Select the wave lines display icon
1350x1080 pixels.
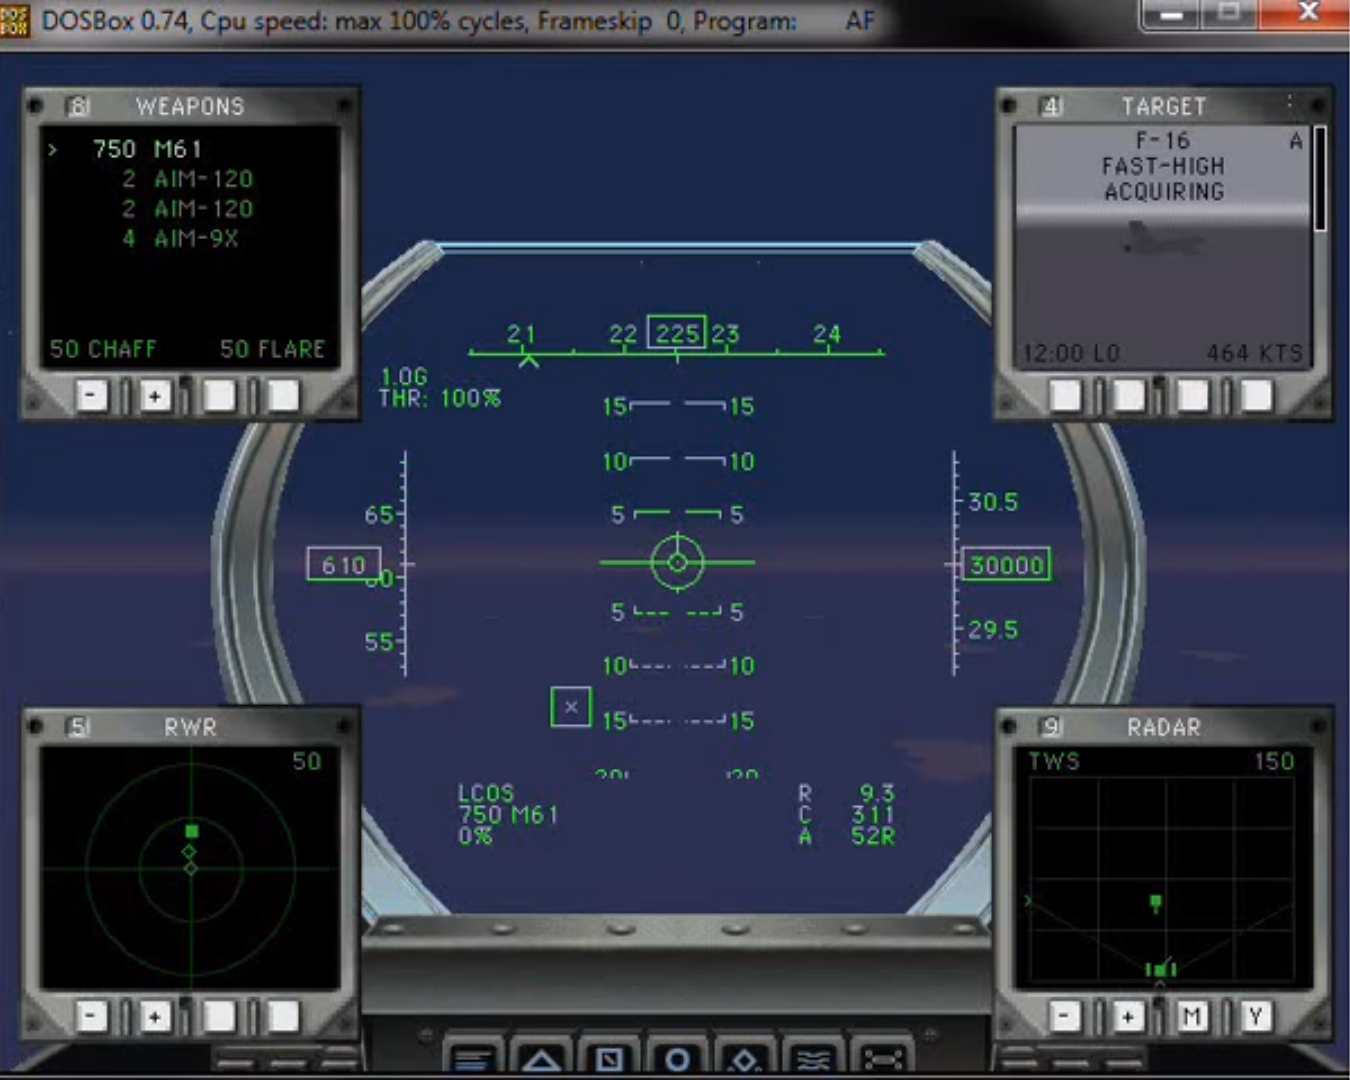[x=812, y=1057]
